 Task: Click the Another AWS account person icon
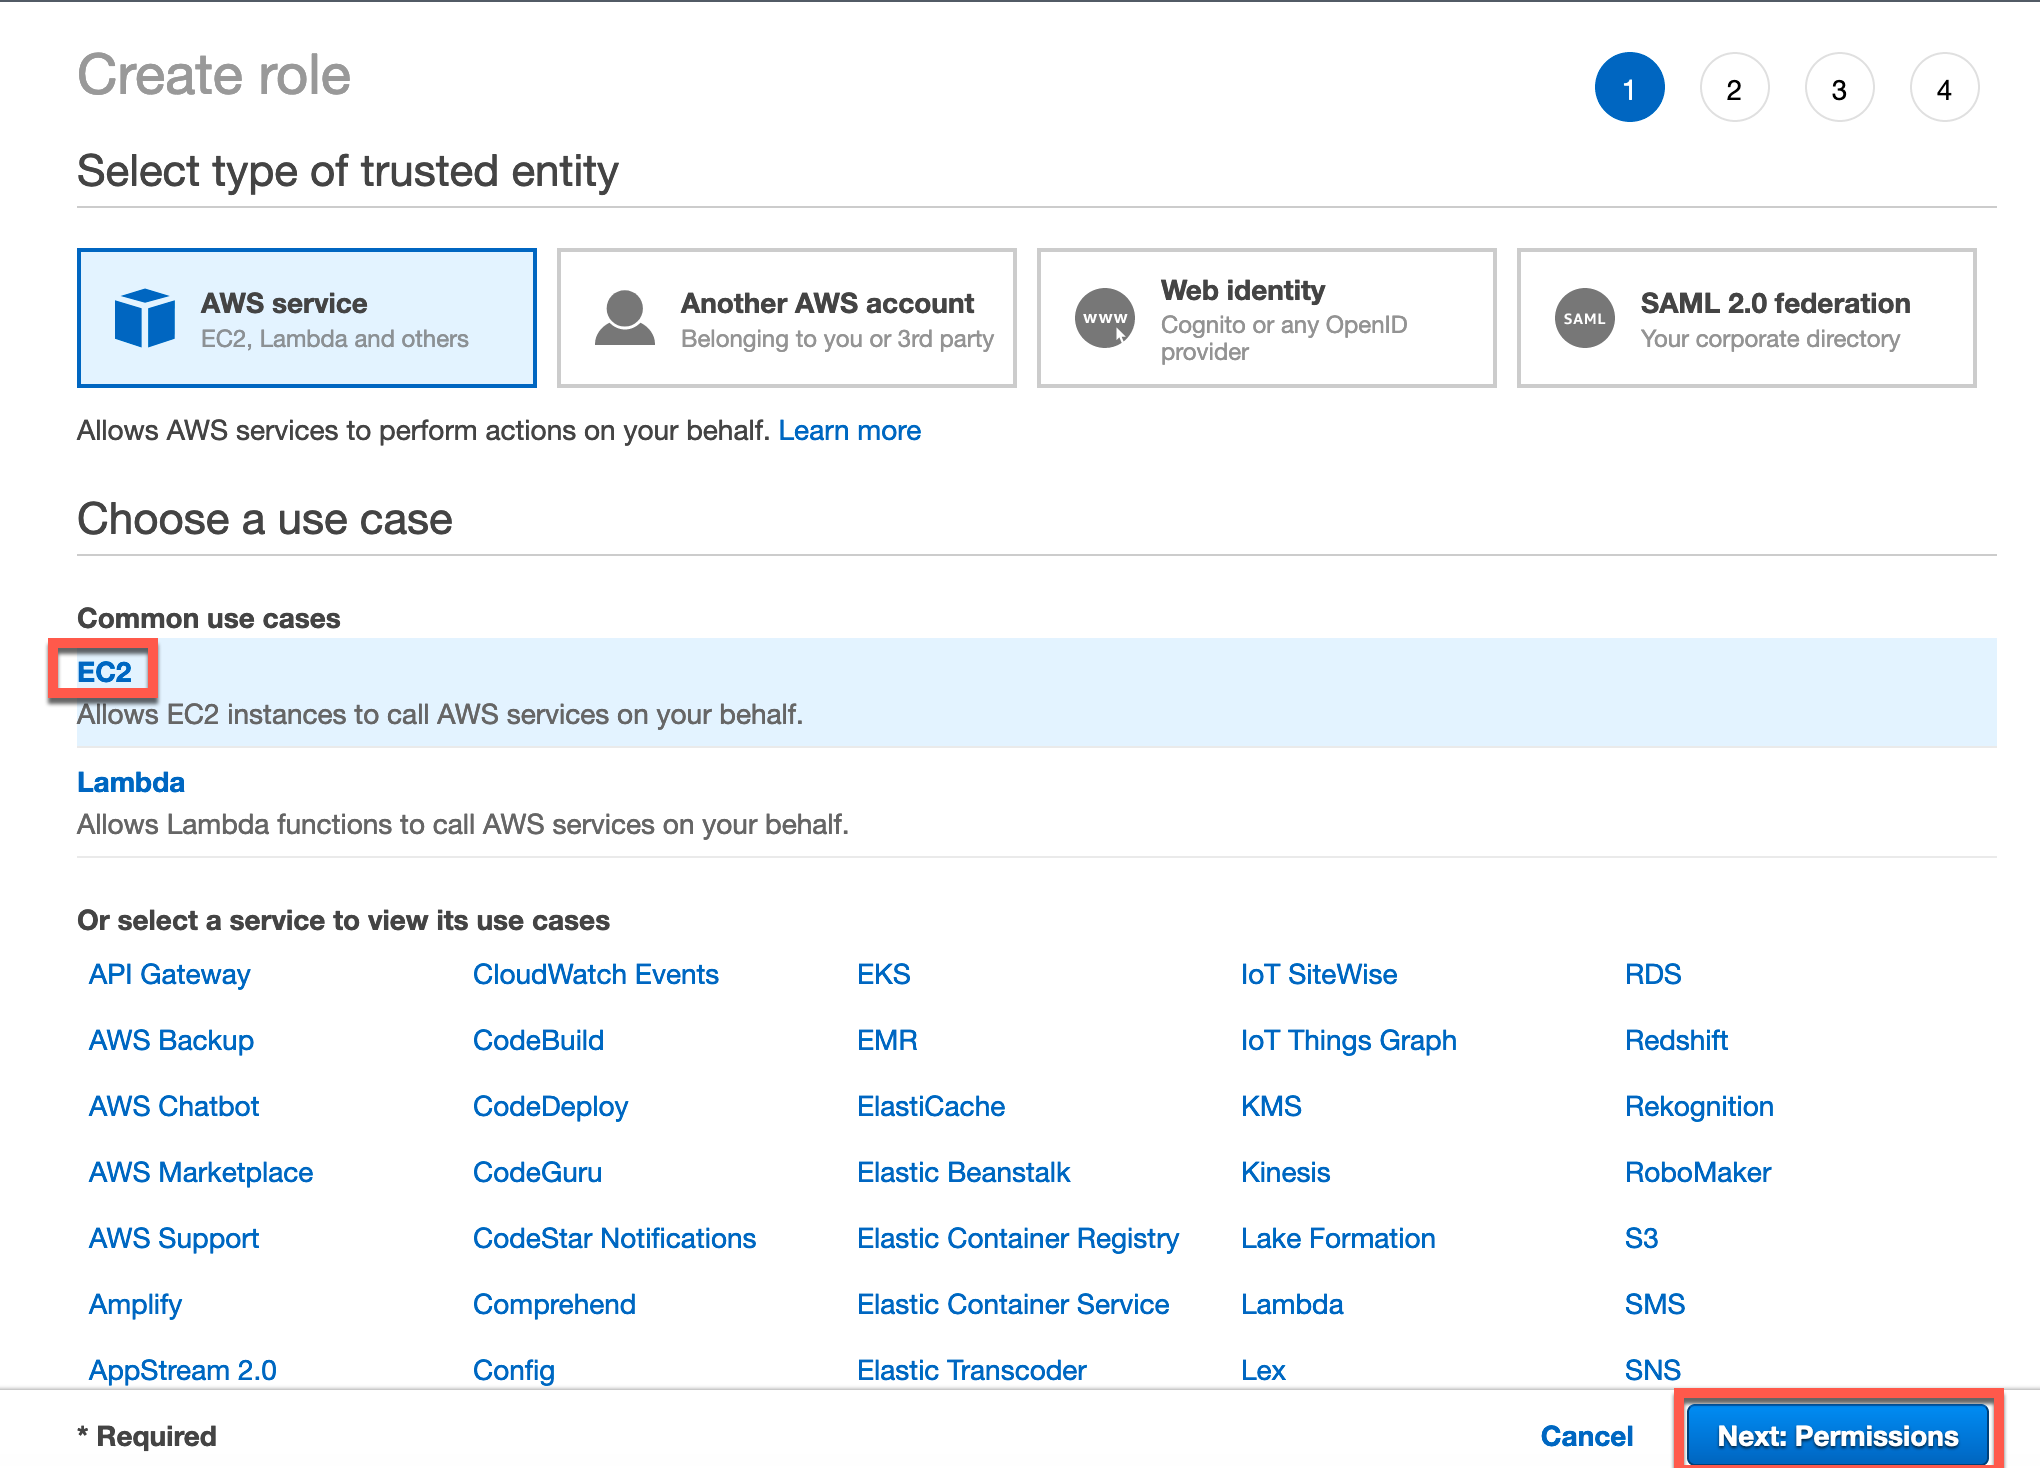tap(625, 318)
